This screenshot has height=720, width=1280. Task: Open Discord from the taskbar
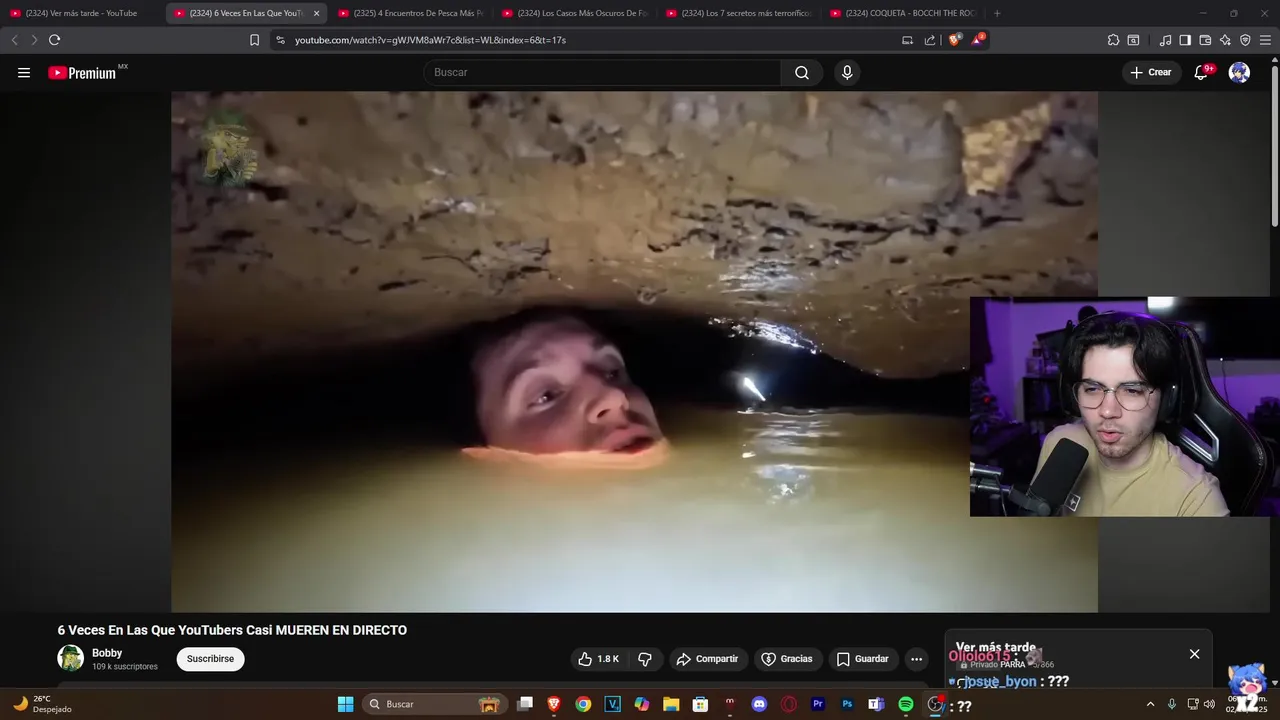(x=759, y=704)
